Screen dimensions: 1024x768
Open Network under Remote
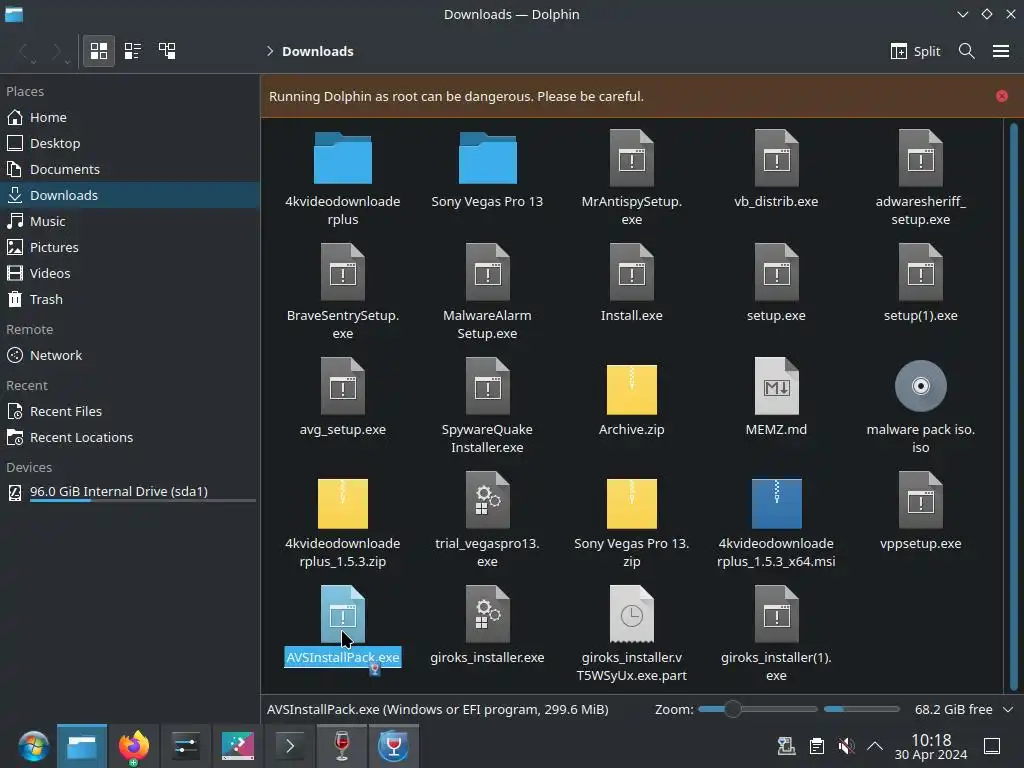129,355
